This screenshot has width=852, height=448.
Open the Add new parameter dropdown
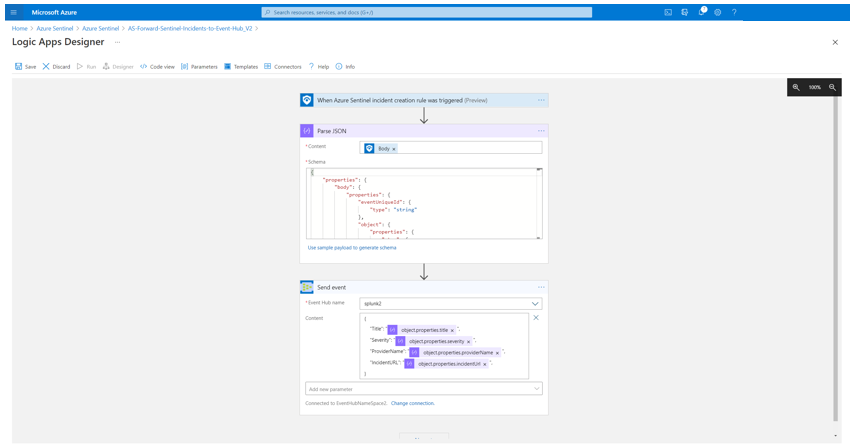(x=536, y=388)
